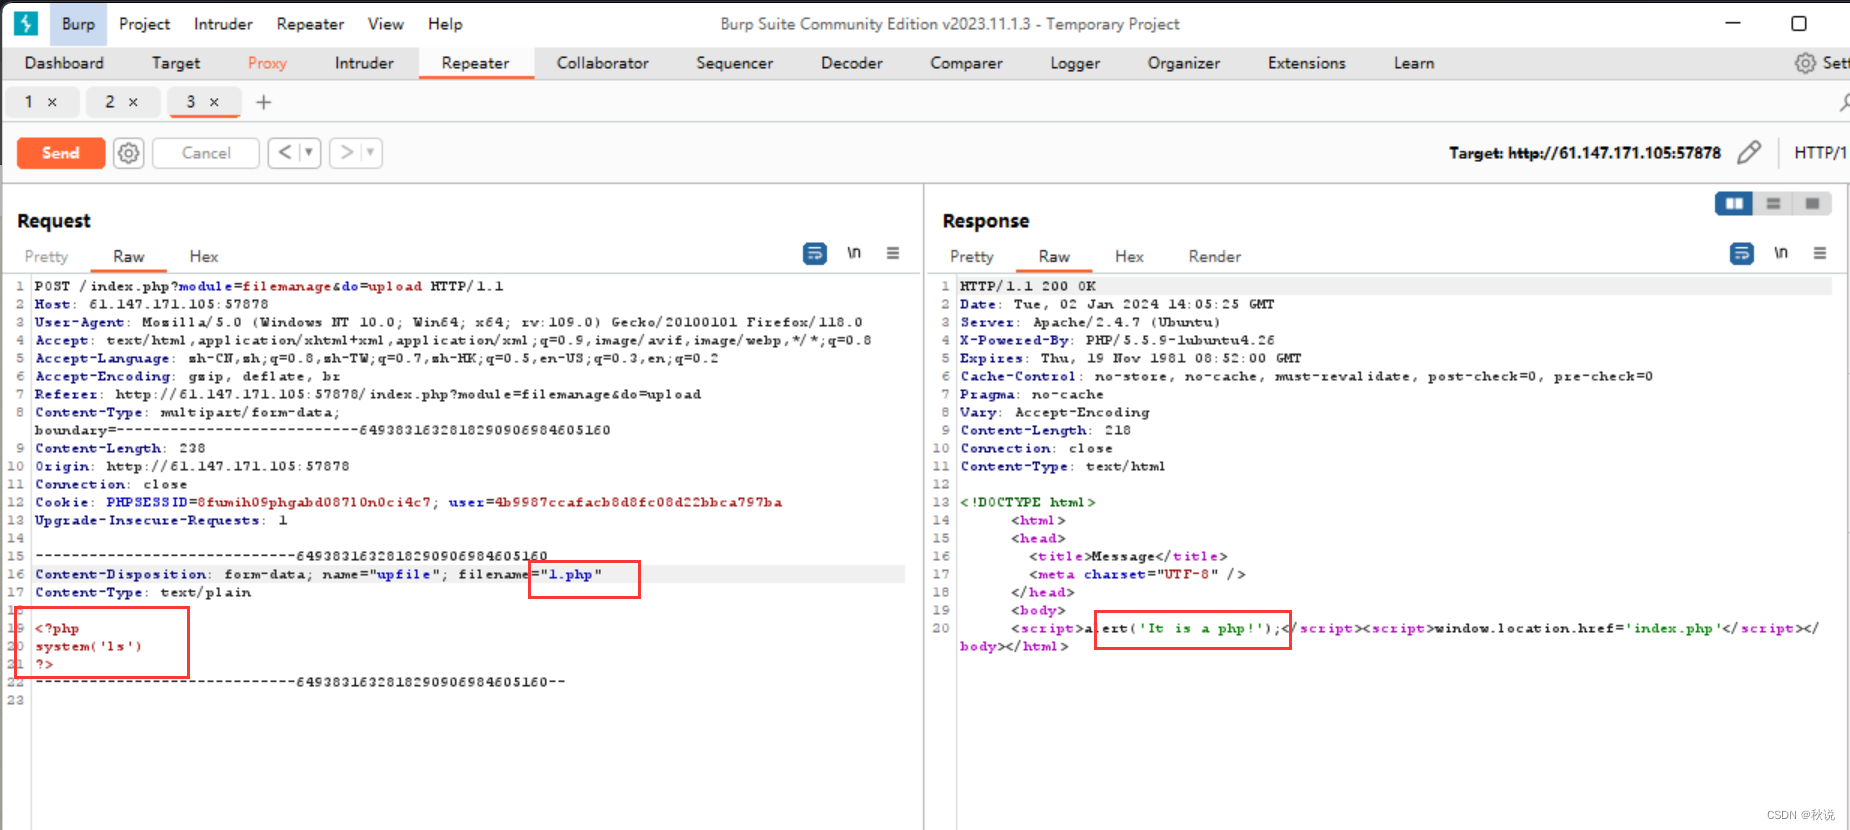
Task: Switch to the Extensions tab
Action: [x=1307, y=63]
